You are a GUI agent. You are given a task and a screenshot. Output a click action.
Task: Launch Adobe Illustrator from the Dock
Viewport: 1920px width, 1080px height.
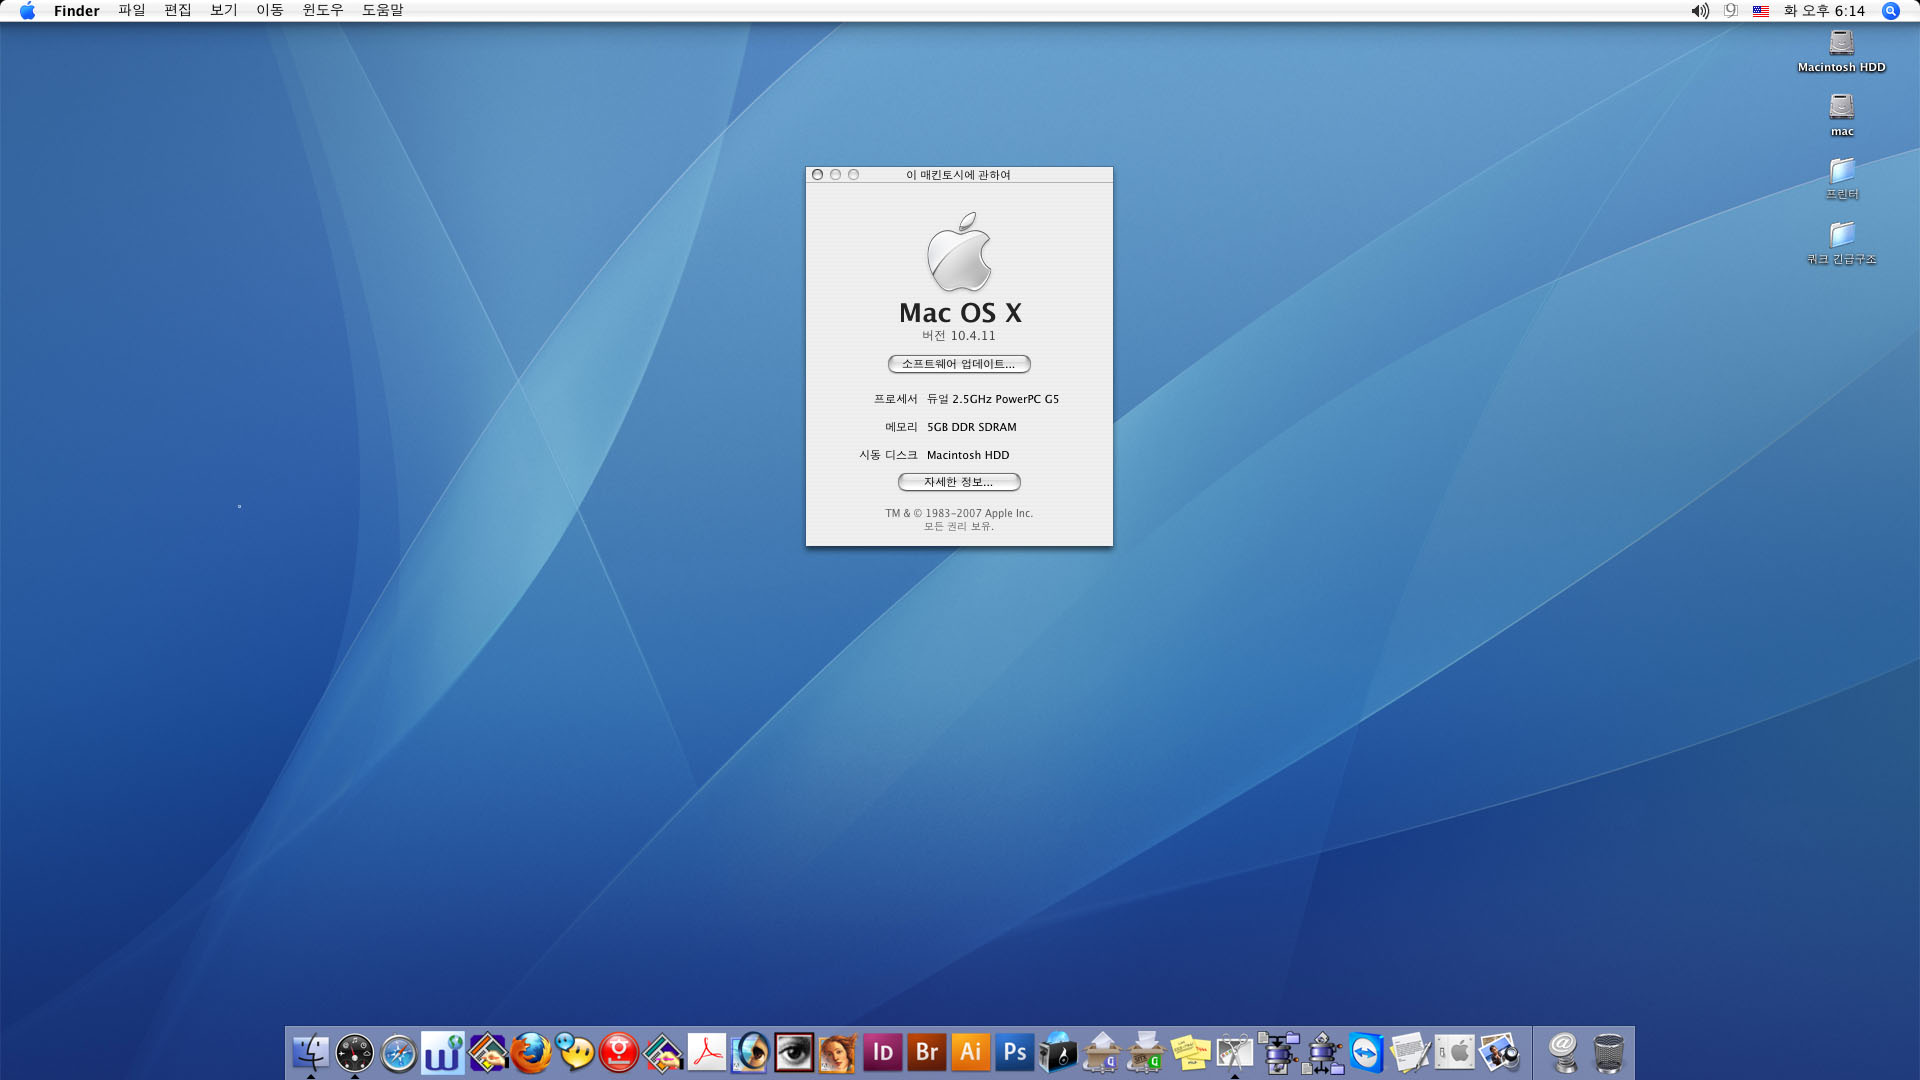(x=970, y=1053)
